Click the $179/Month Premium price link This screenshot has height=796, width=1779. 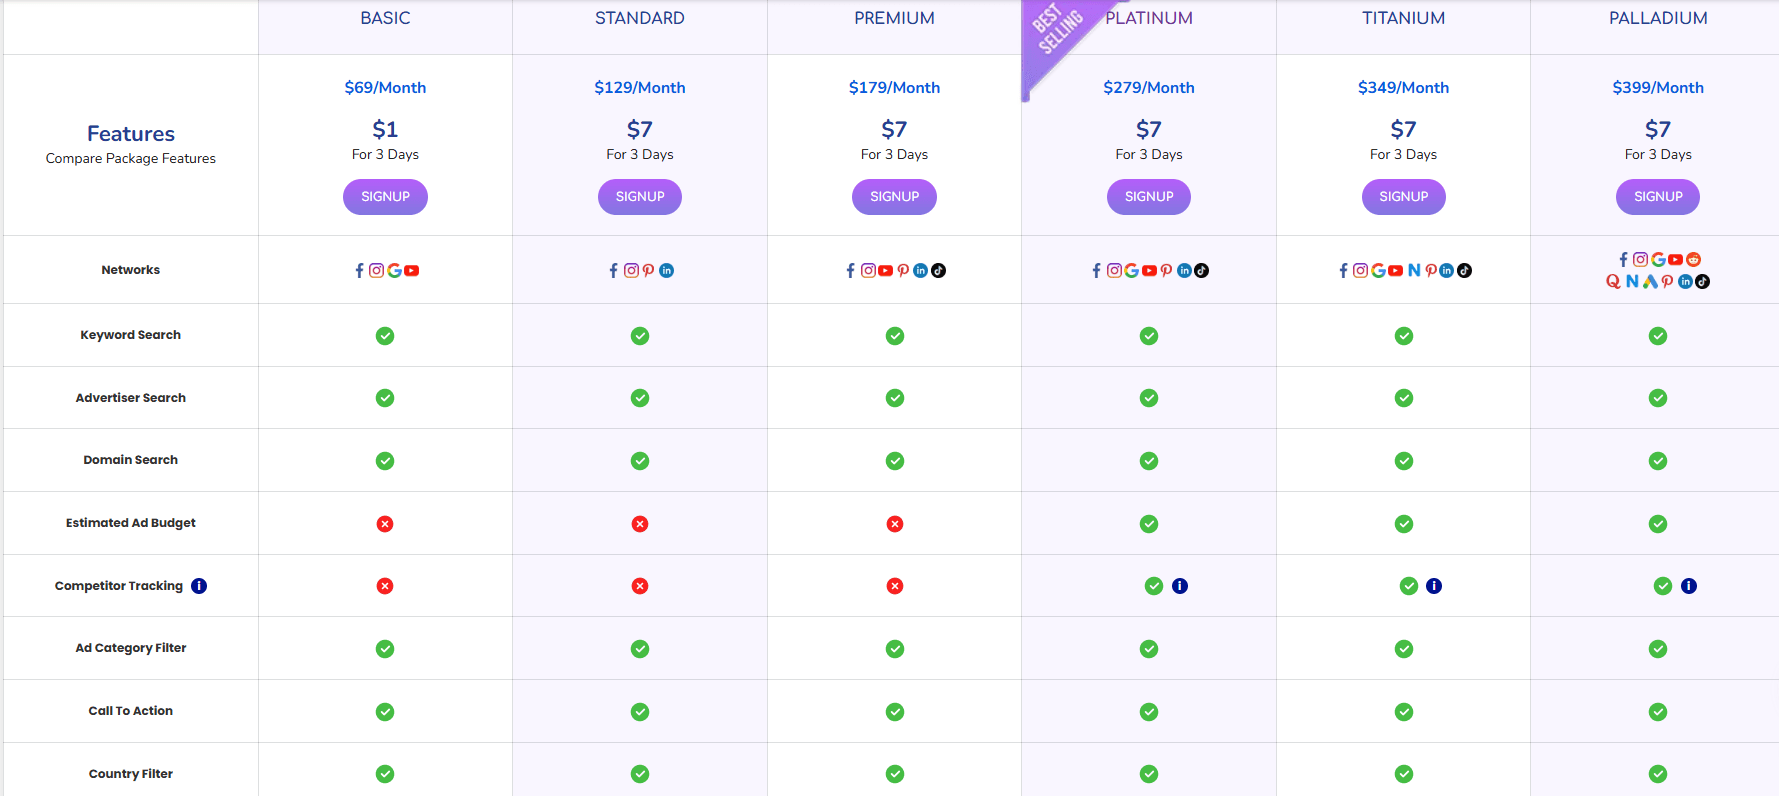pyautogui.click(x=894, y=88)
